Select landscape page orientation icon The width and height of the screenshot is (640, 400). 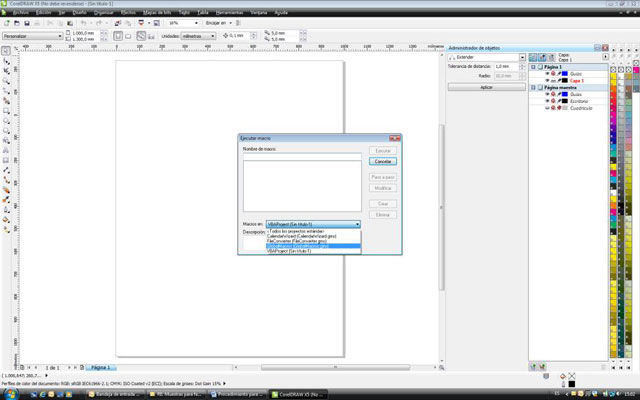[x=130, y=35]
